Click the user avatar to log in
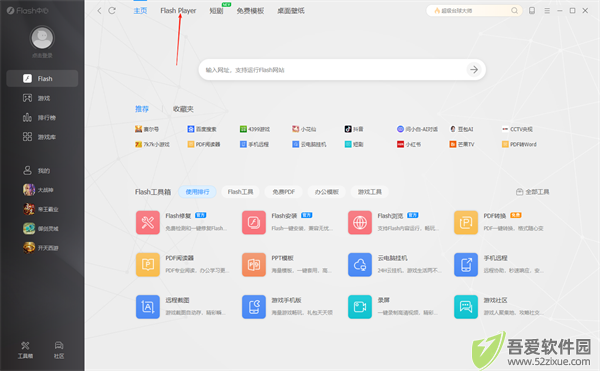Viewport: 600px width, 371px height. 42,38
